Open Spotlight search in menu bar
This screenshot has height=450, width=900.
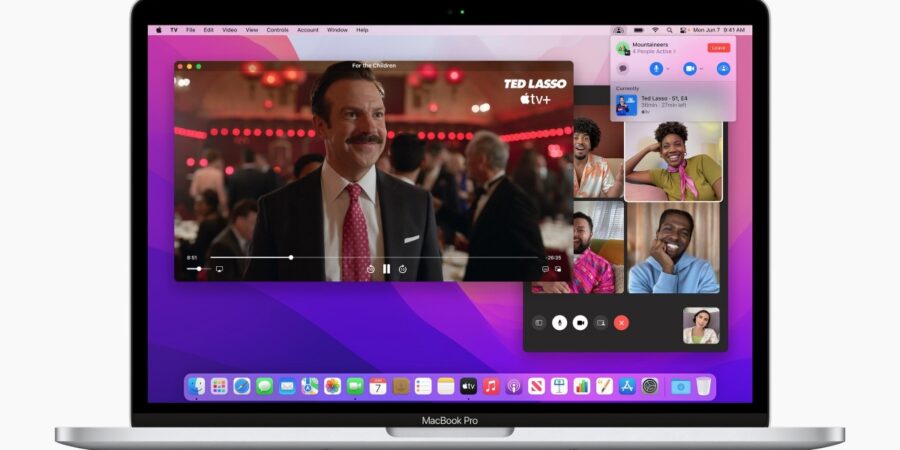click(669, 30)
